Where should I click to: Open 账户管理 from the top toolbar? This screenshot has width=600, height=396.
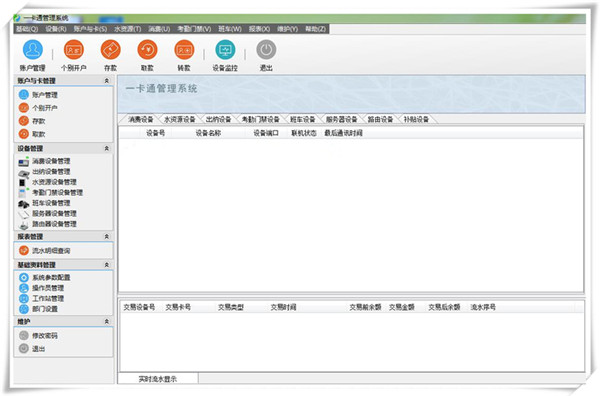tap(33, 50)
